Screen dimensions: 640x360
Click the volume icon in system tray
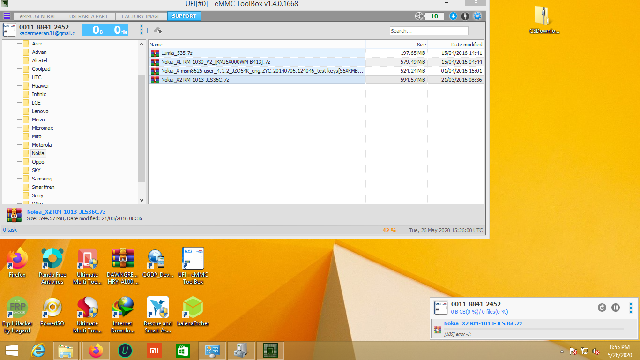click(596, 351)
